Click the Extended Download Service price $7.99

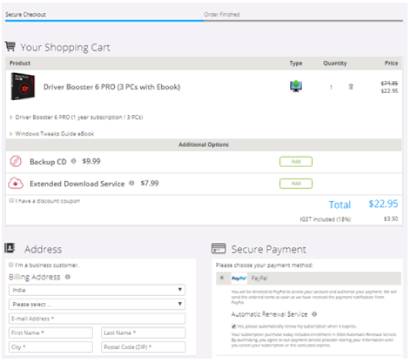150,183
